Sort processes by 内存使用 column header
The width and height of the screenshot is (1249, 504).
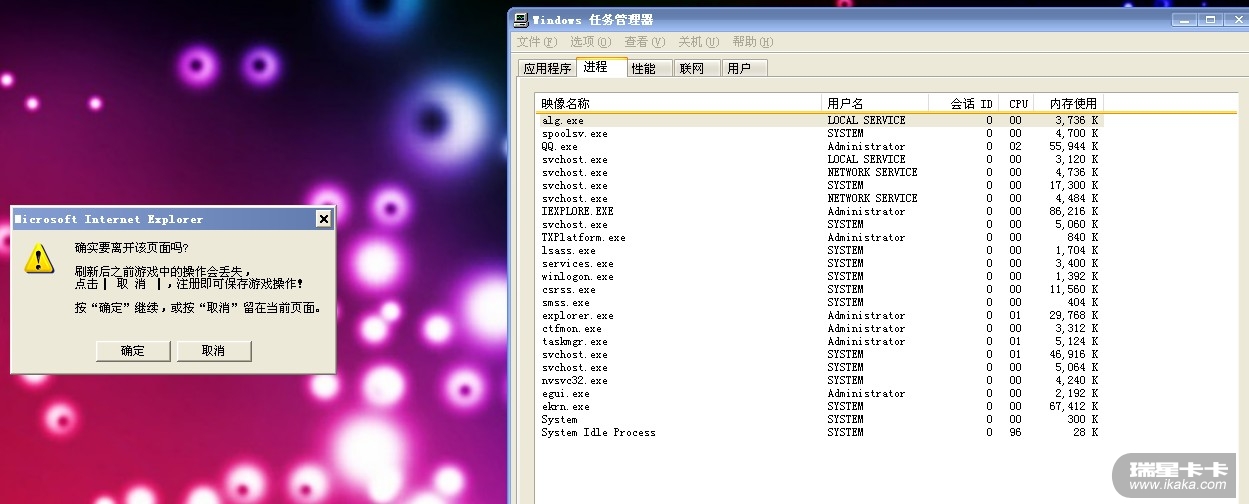tap(1068, 103)
